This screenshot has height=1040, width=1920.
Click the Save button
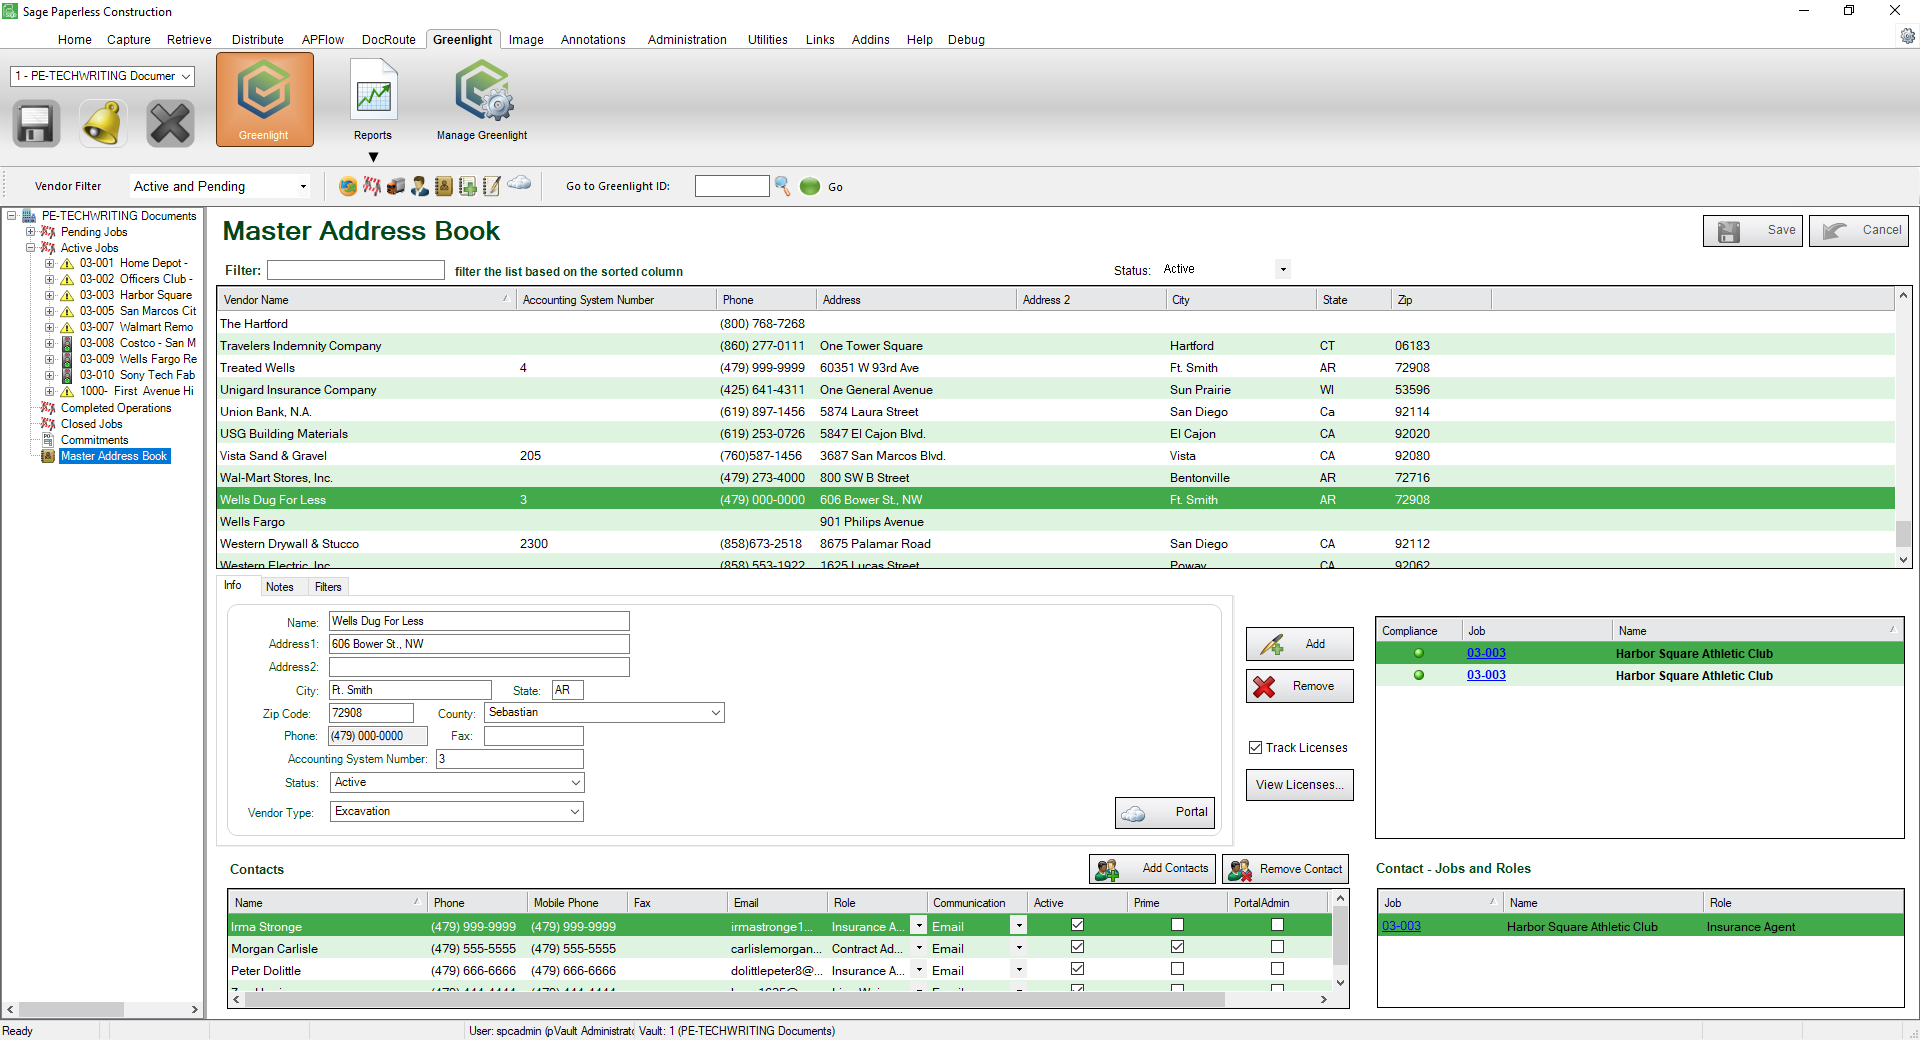point(1753,231)
